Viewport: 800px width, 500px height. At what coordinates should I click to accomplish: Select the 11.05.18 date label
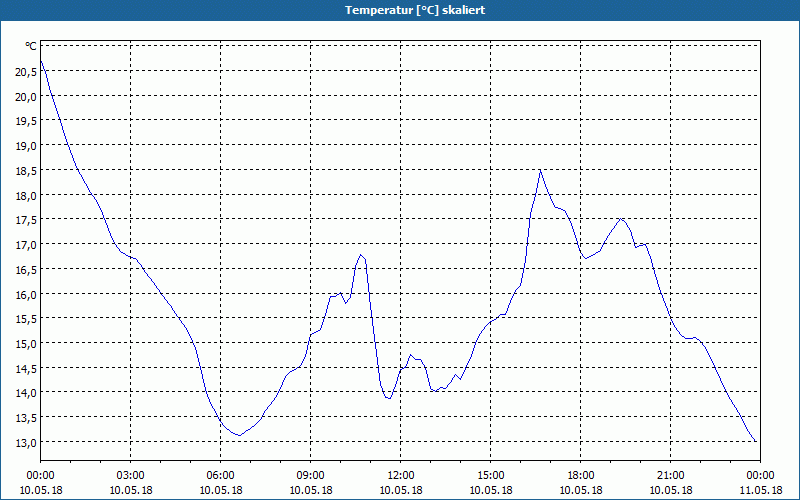760,491
